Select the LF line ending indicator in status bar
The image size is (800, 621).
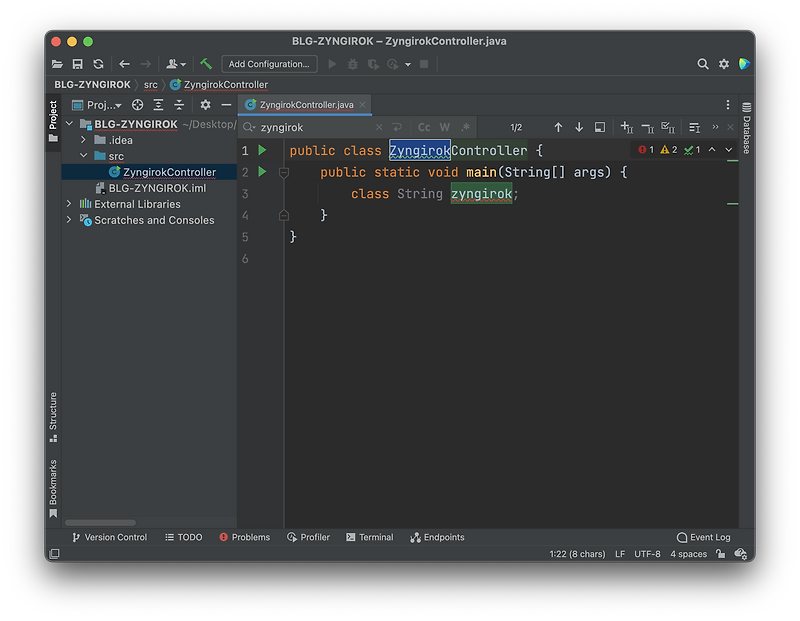619,553
